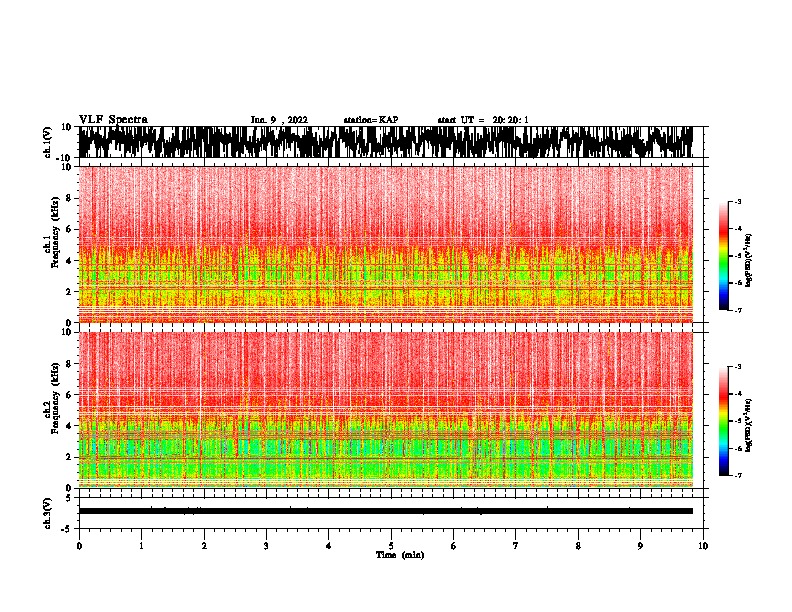
Task: Click the "6" kHz tick on ch.2 frequency axis
Action: click(70, 394)
